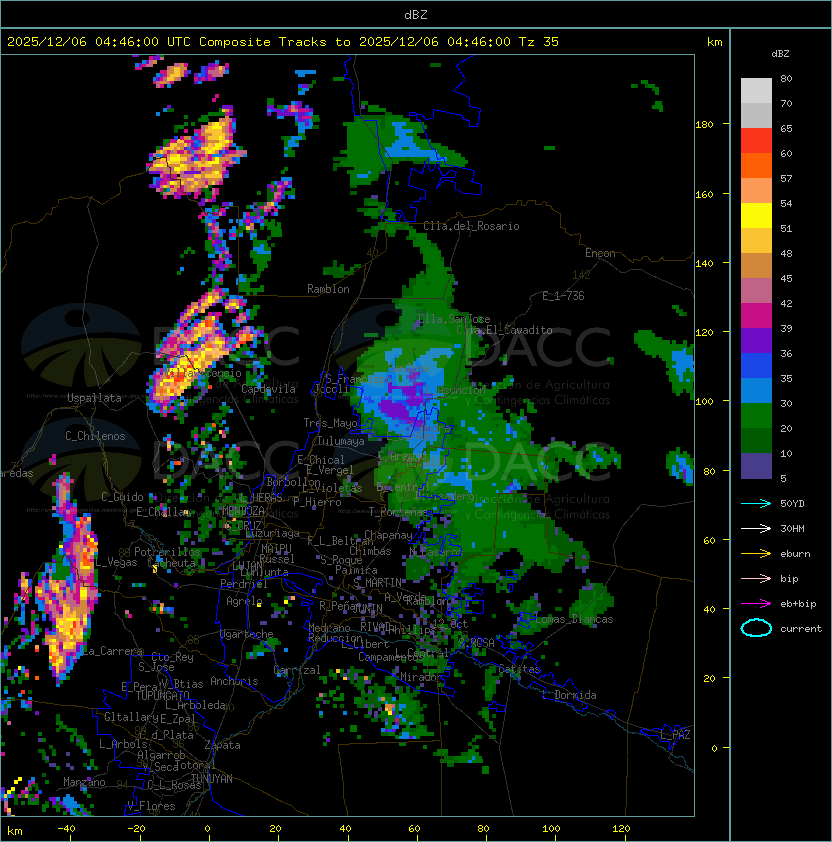Screen dimensions: 832x842
Task: Click the Clla.del_Rosario map label
Action: point(471,226)
